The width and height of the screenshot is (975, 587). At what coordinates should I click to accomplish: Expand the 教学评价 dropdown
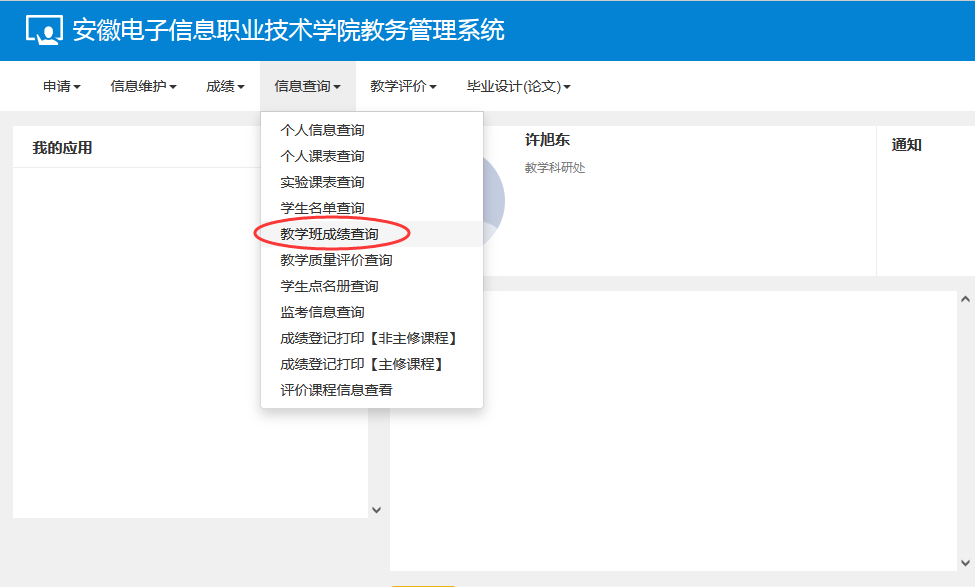click(x=403, y=87)
